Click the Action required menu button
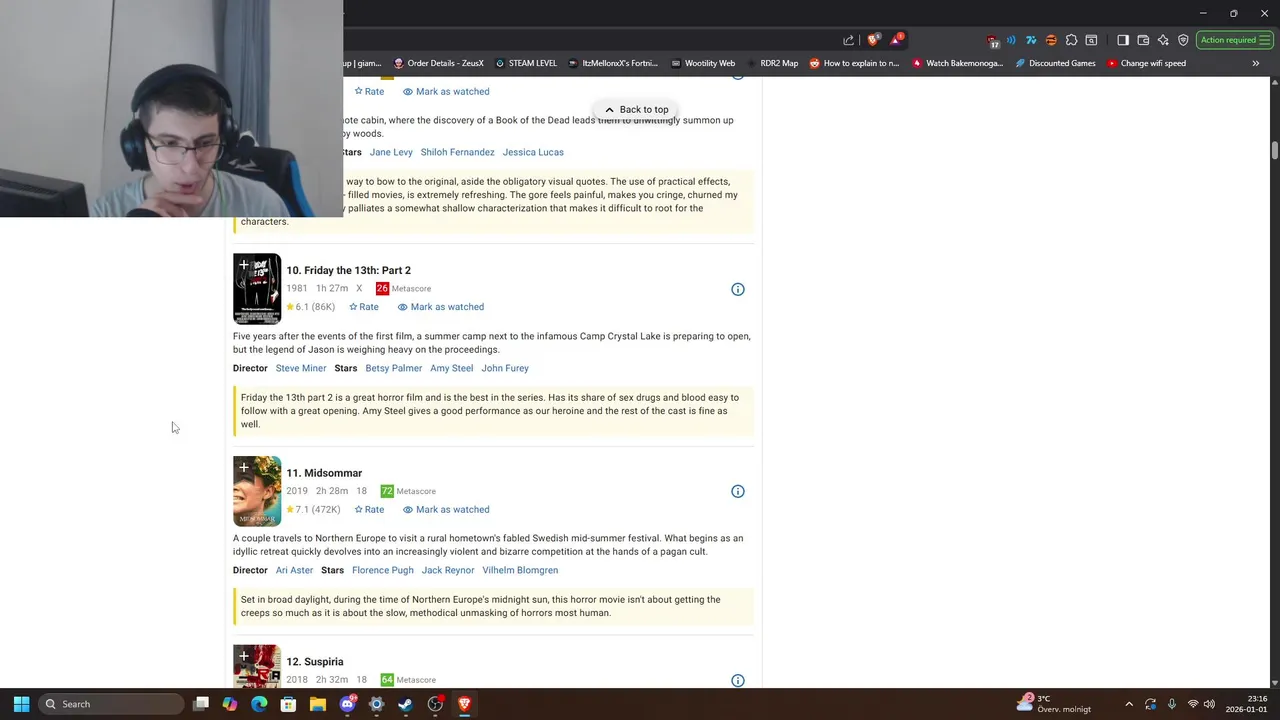1280x720 pixels. (x=1235, y=40)
